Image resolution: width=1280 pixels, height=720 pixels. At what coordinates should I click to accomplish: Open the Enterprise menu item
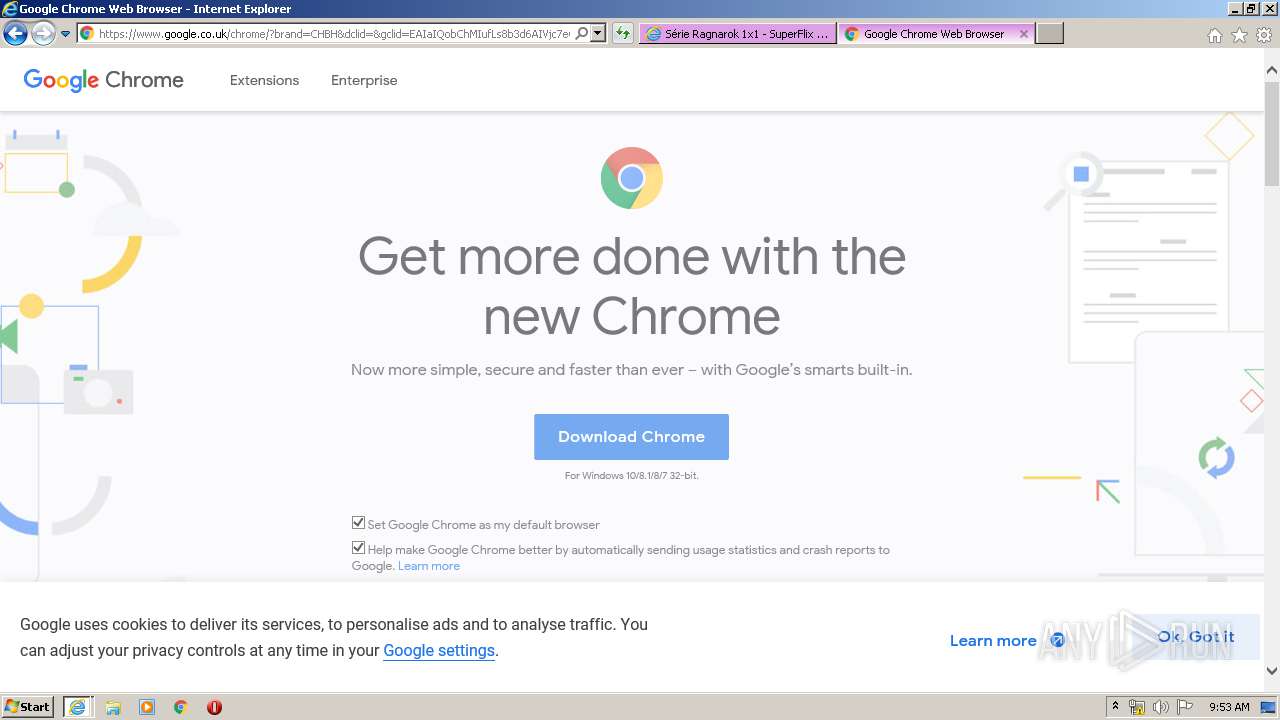[x=364, y=80]
